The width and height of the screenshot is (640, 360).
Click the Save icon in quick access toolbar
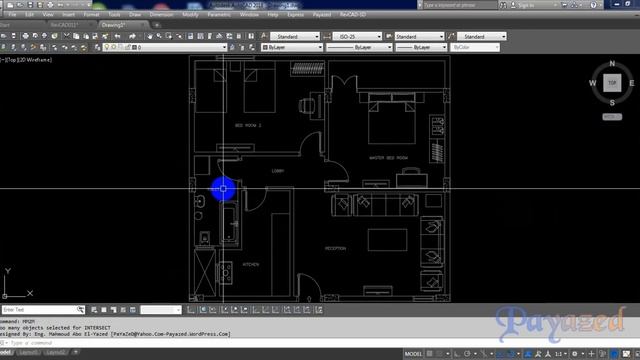tap(30, 5)
